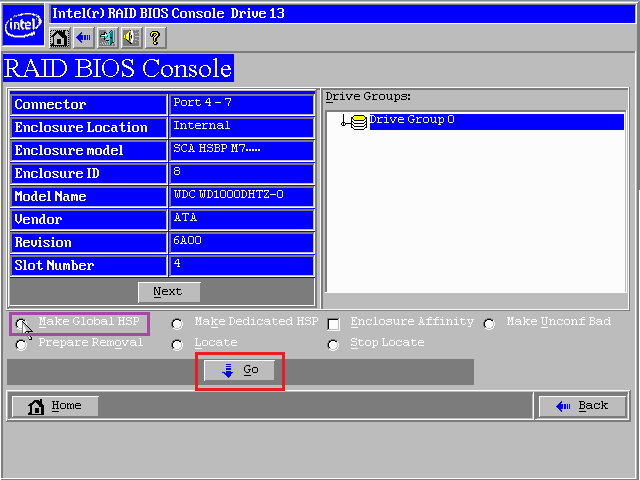Click the Vendor value ATA
This screenshot has width=640, height=480.
tap(241, 220)
